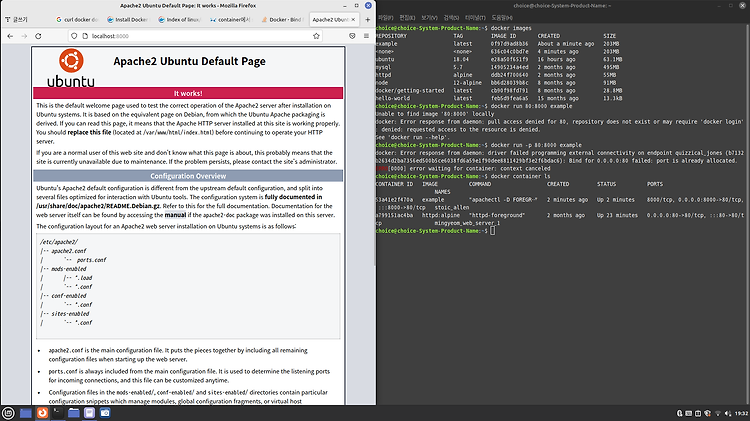Open the terminal 보기(V) menu
Screen dimensions: 750x421
[x=429, y=18]
